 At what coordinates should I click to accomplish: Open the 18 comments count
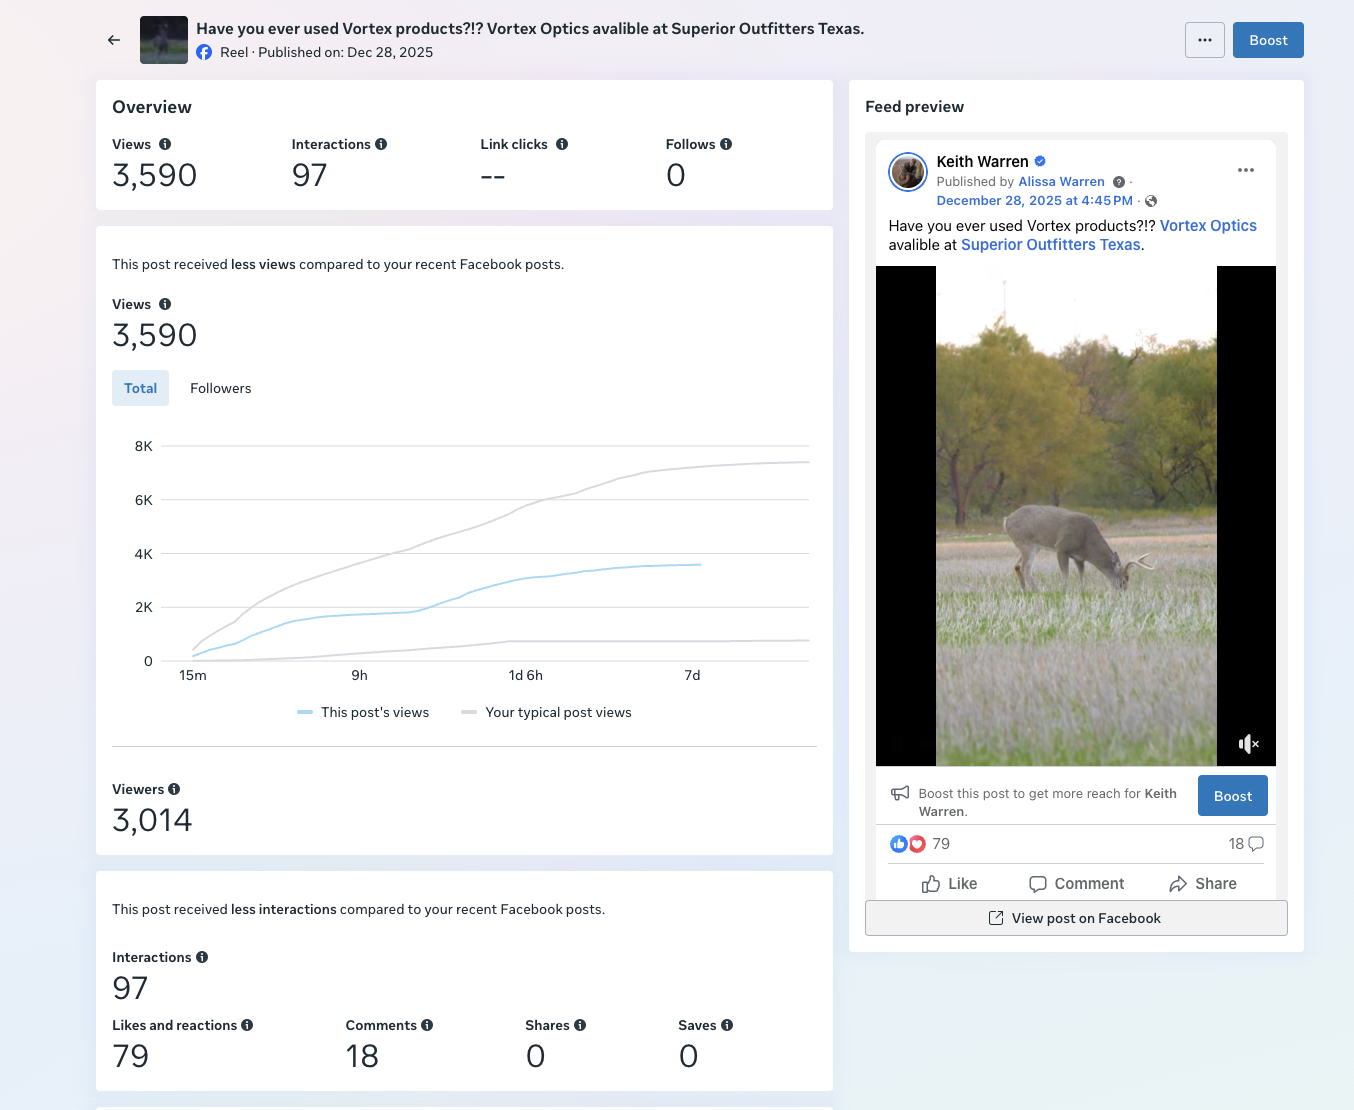1245,844
